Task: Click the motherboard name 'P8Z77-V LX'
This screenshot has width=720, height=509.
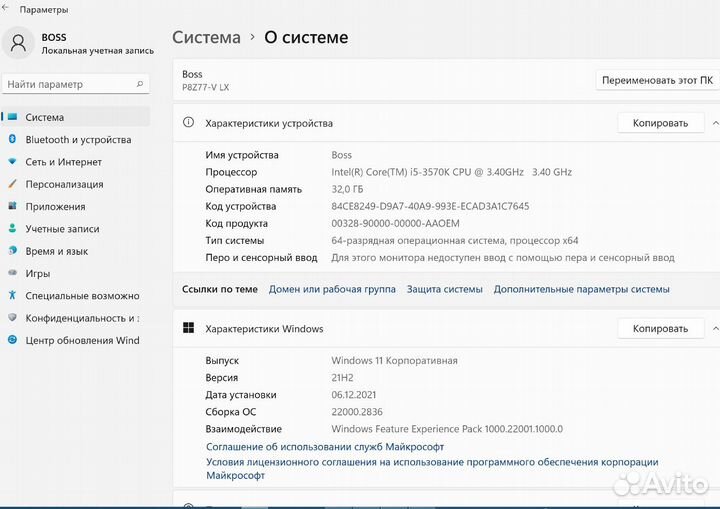Action: 205,87
